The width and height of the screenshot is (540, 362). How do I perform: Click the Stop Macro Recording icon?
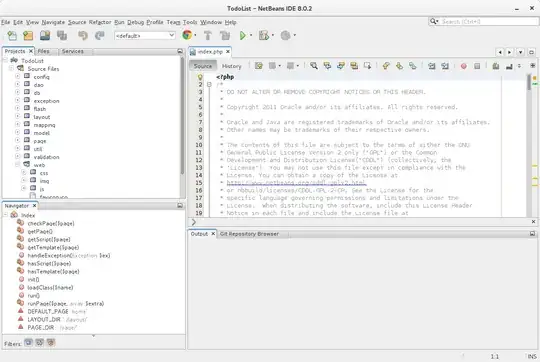477,66
